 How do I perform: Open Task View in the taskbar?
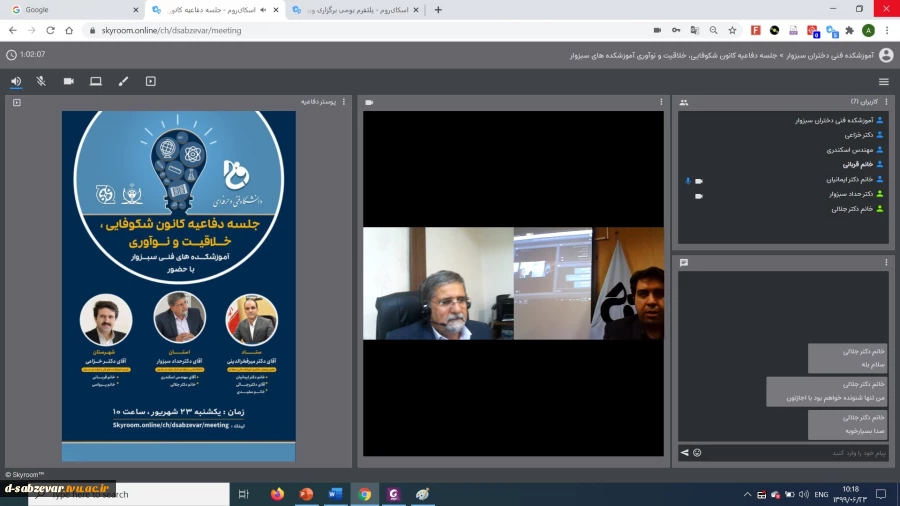click(243, 494)
